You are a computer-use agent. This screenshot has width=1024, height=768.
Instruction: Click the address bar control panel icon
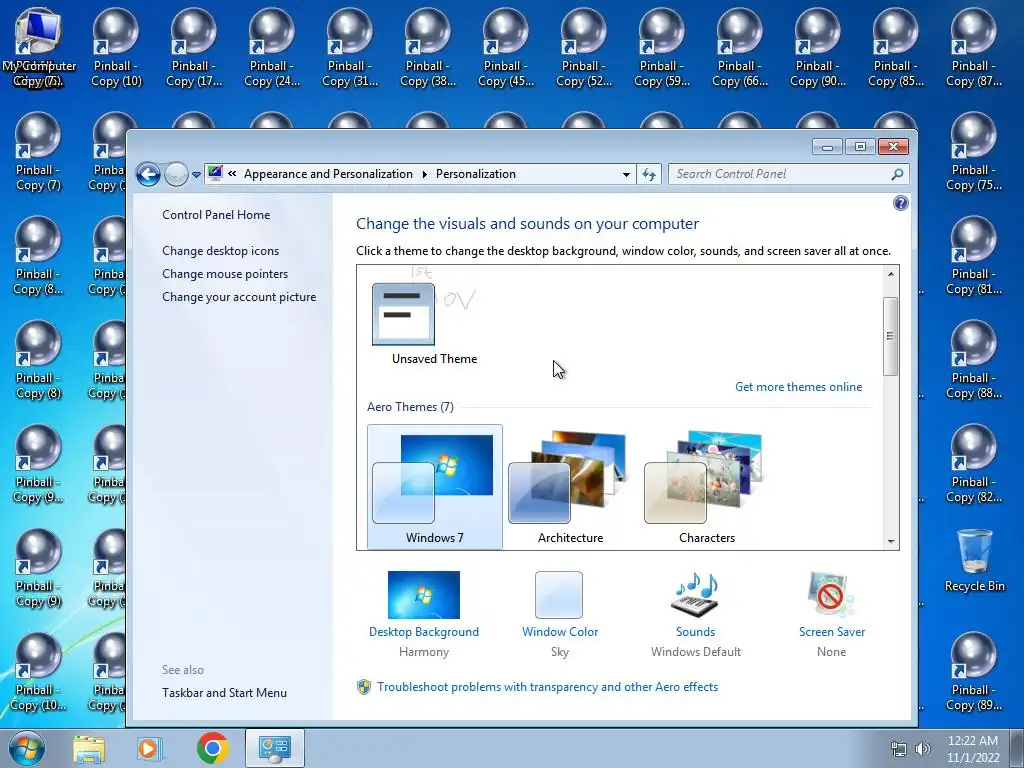pos(215,174)
